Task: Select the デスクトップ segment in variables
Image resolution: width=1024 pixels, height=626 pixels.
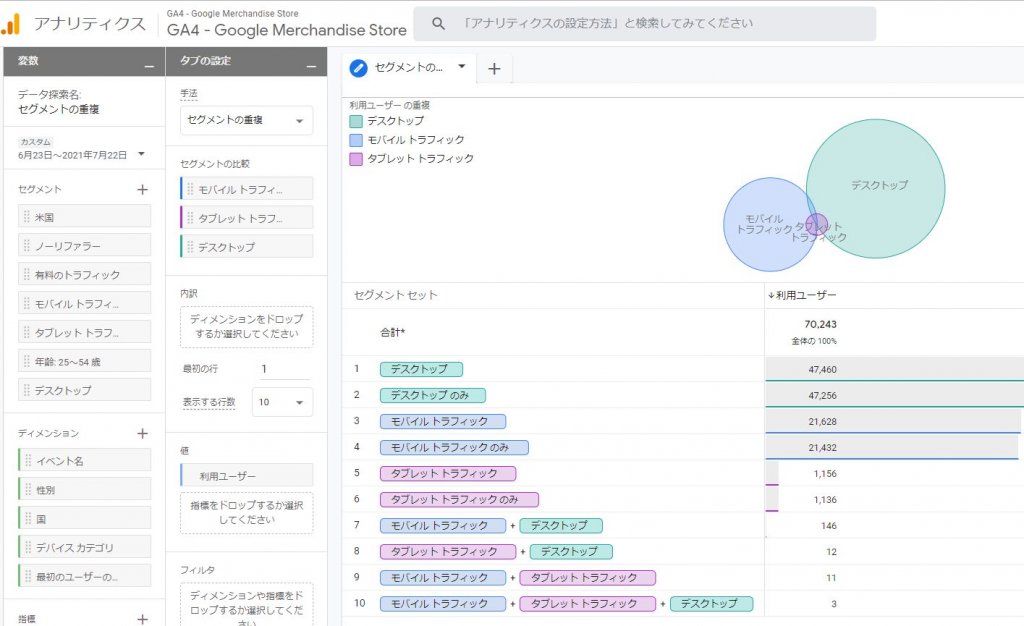Action: tap(84, 390)
